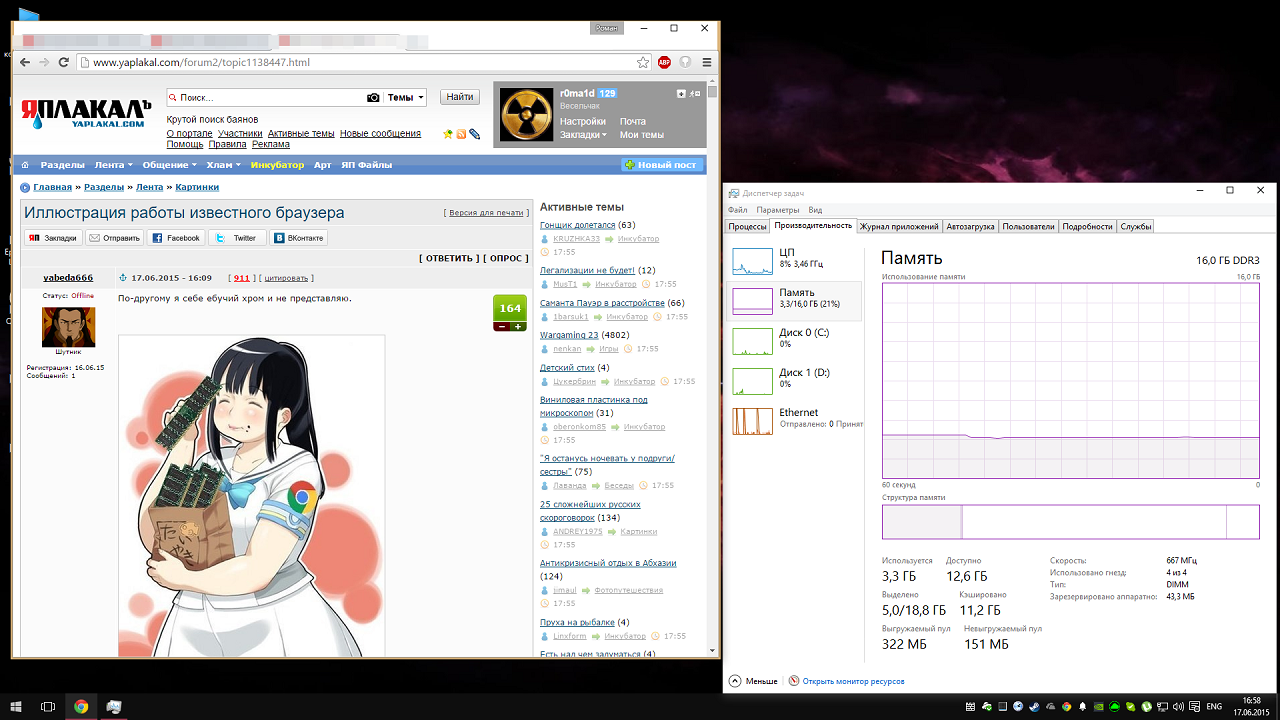Open the Темы search scope dropdown
The height and width of the screenshot is (720, 1280).
pos(406,98)
